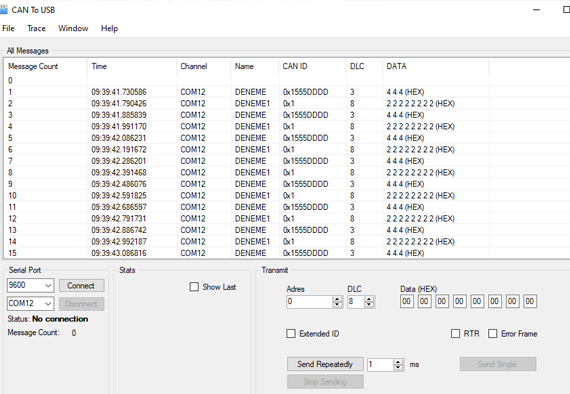
Task: Click the Send Repeatedly button
Action: tap(325, 364)
